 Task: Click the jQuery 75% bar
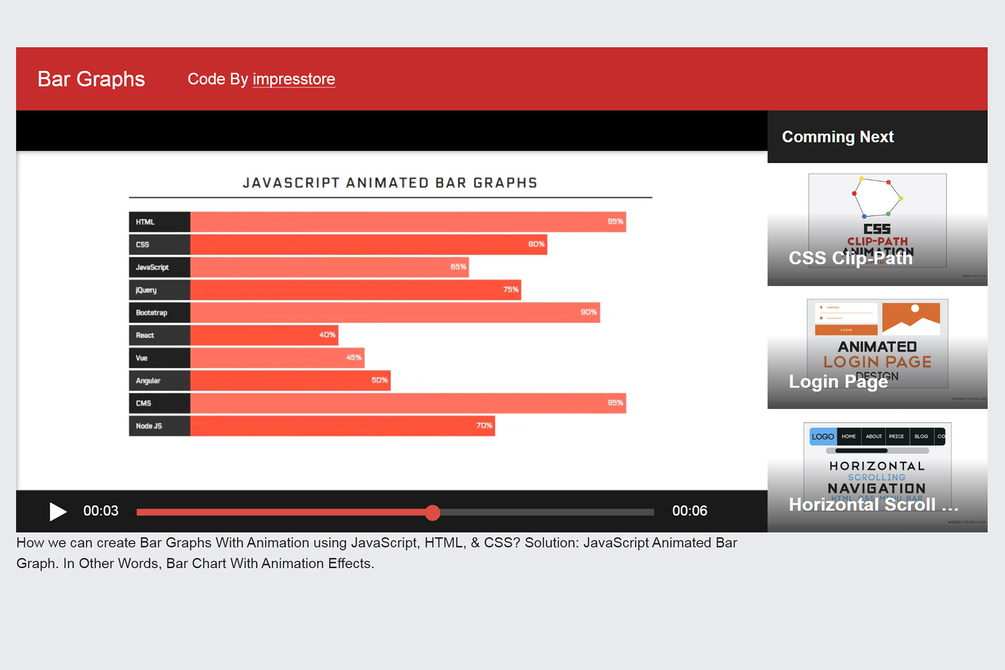point(356,290)
